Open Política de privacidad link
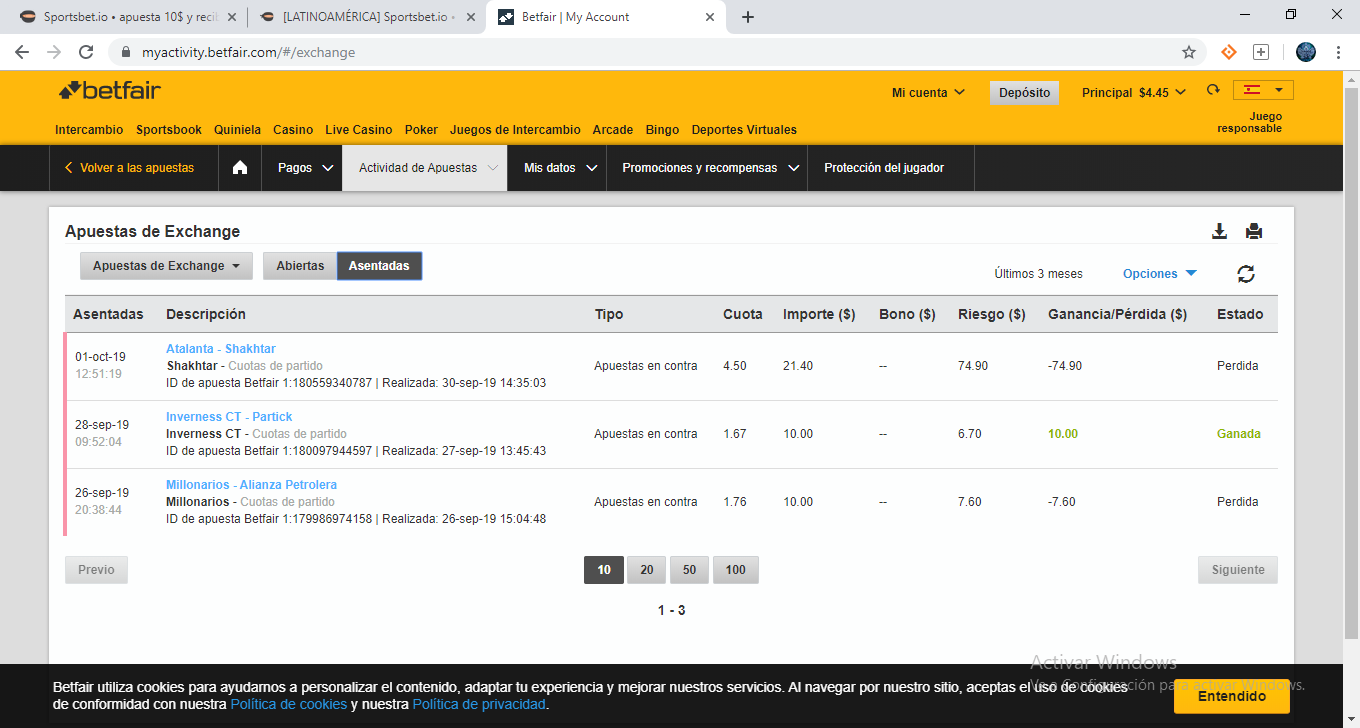 479,705
